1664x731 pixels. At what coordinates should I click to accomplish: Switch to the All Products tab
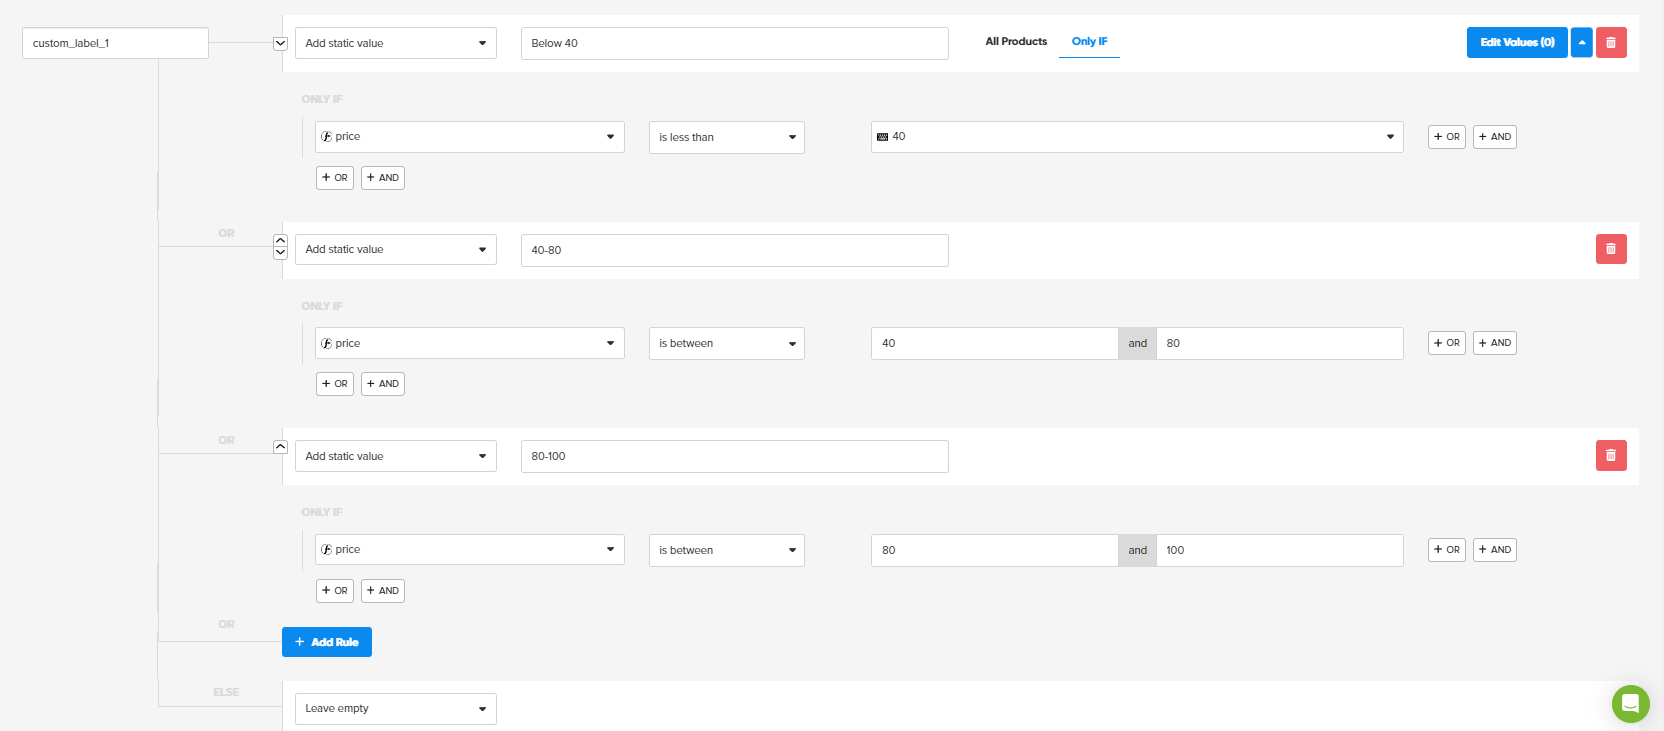pos(1016,42)
